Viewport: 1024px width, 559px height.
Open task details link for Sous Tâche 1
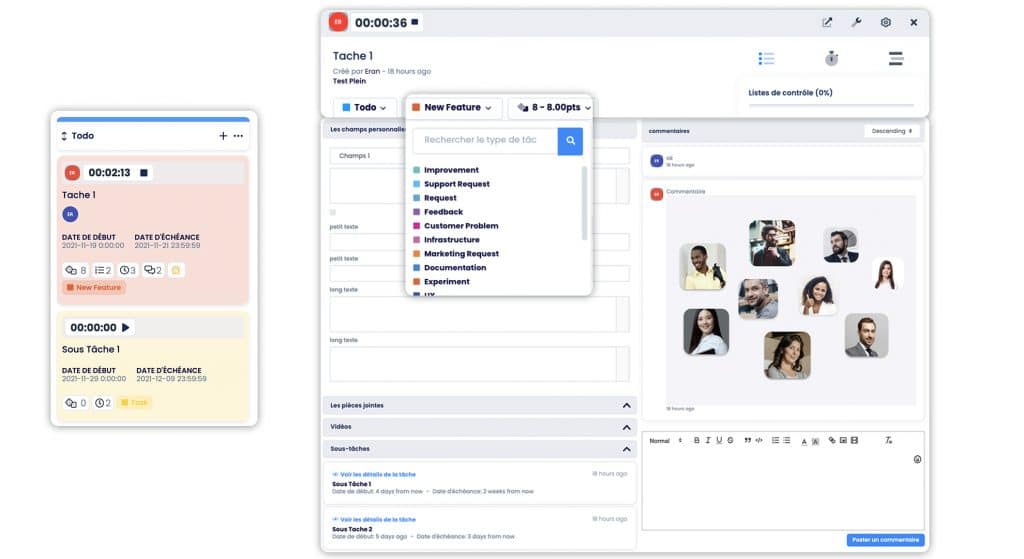(x=374, y=475)
